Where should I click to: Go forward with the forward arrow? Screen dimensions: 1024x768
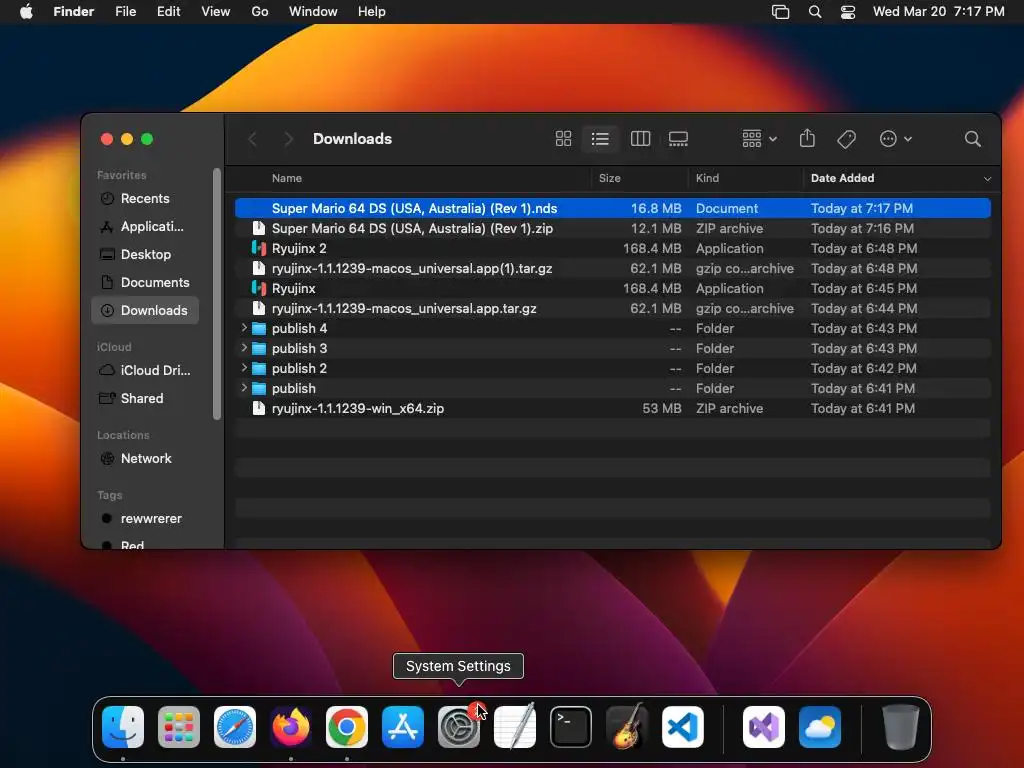click(x=289, y=138)
